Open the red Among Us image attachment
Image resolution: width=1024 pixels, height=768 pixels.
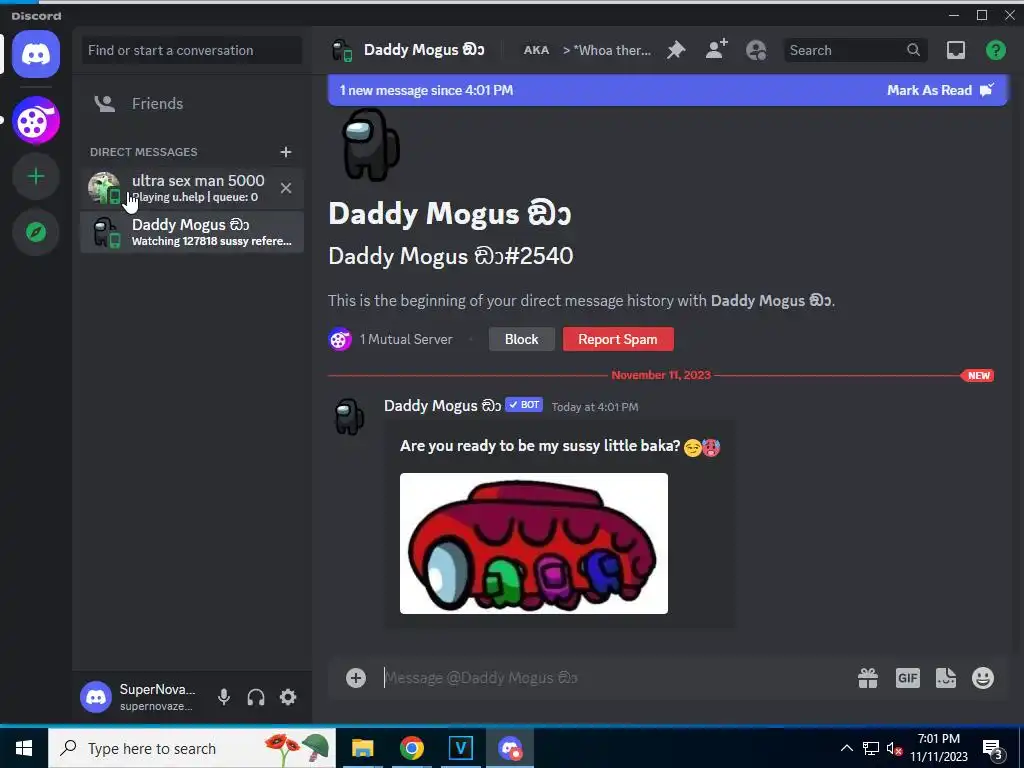(534, 543)
